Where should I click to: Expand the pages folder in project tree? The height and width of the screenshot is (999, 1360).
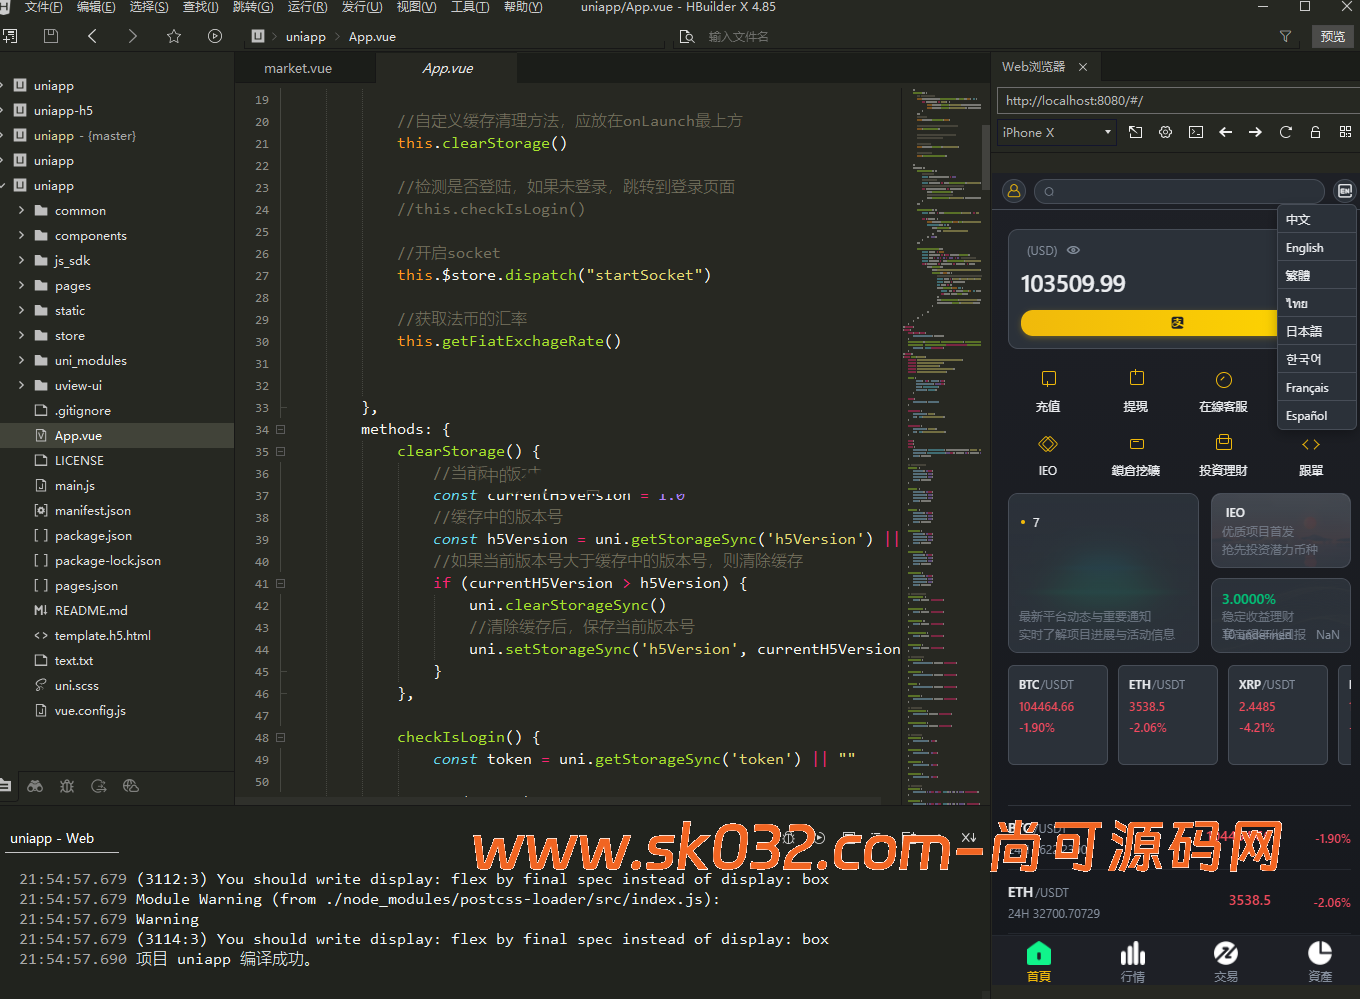click(22, 286)
